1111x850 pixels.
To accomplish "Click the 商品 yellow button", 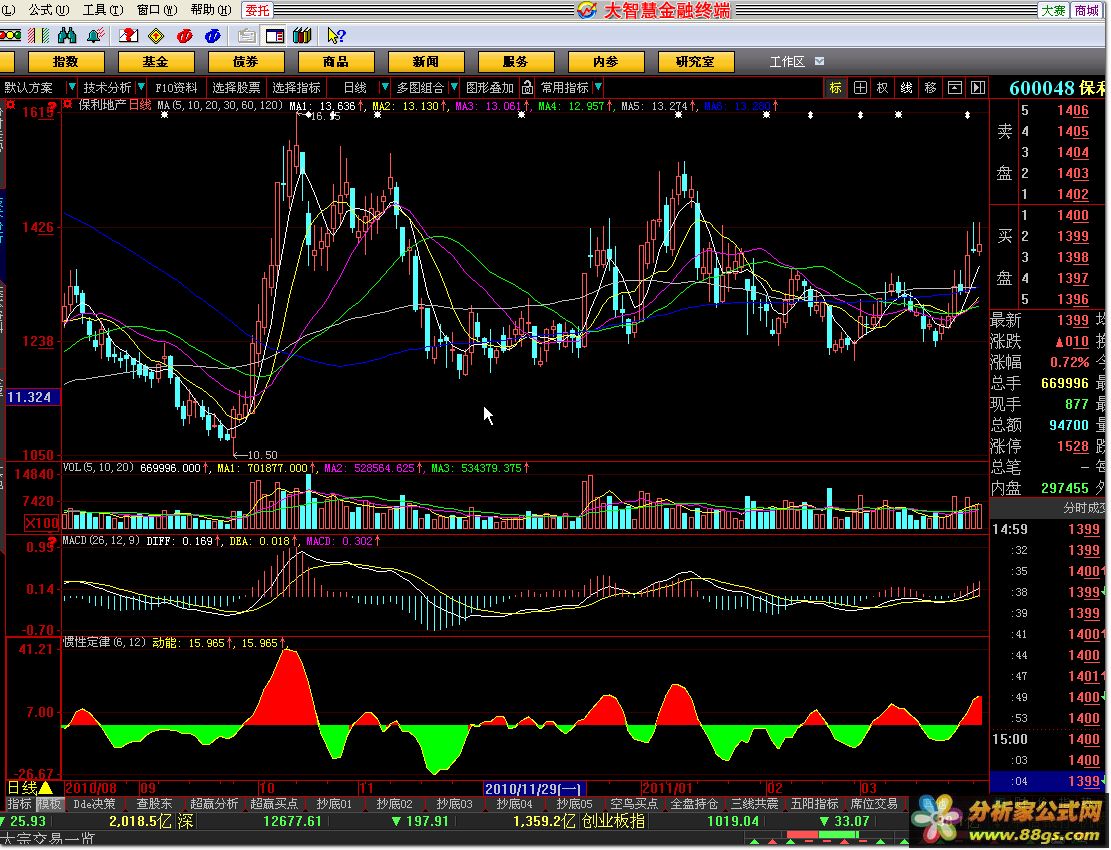I will click(x=335, y=62).
